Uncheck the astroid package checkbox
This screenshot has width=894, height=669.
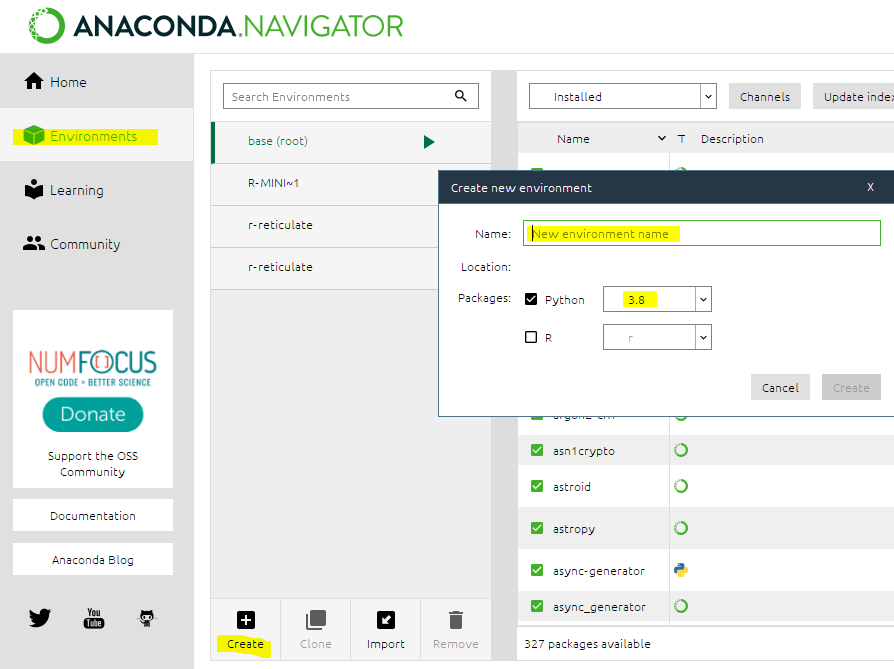[537, 486]
